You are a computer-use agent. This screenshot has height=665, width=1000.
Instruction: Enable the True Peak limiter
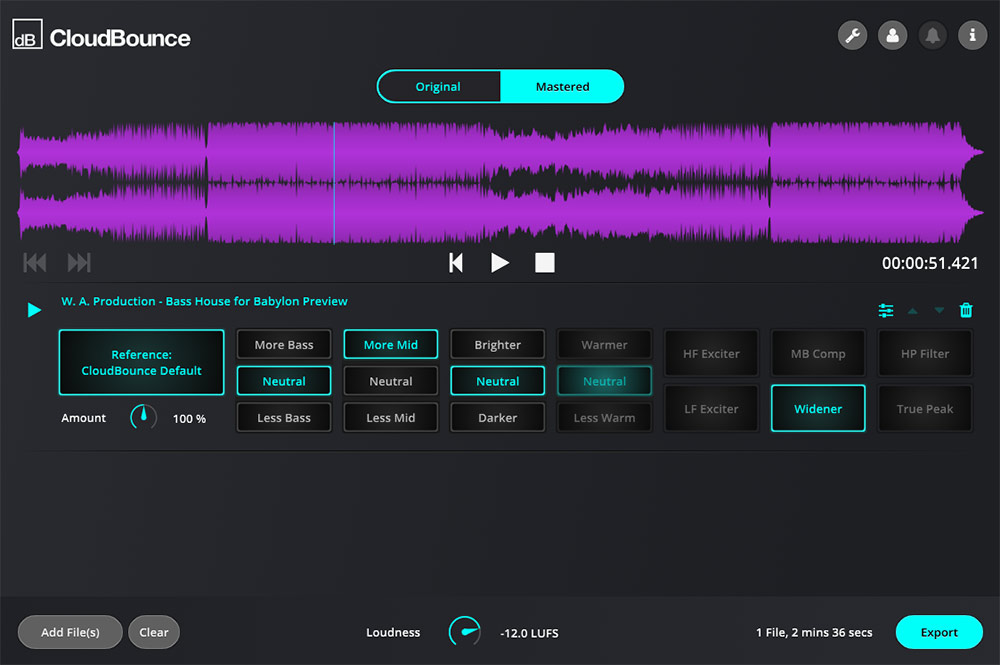click(924, 409)
